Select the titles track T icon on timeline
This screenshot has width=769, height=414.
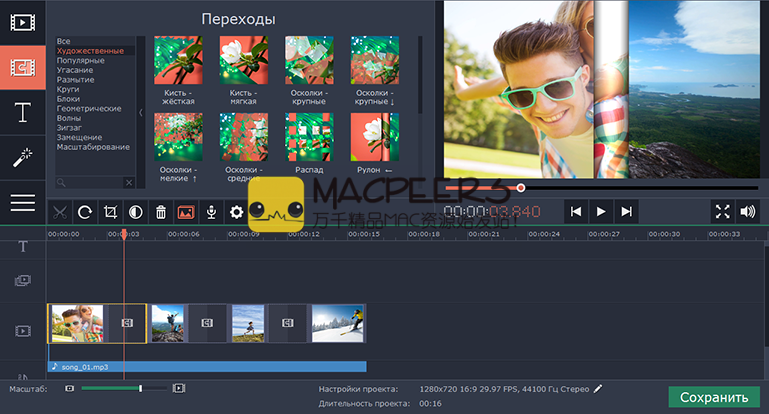[23, 247]
